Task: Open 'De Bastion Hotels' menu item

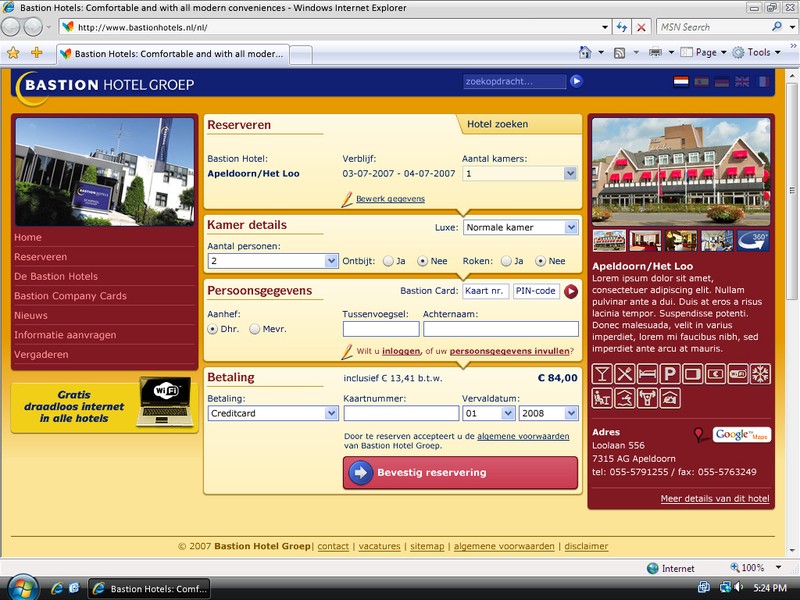Action: point(56,276)
